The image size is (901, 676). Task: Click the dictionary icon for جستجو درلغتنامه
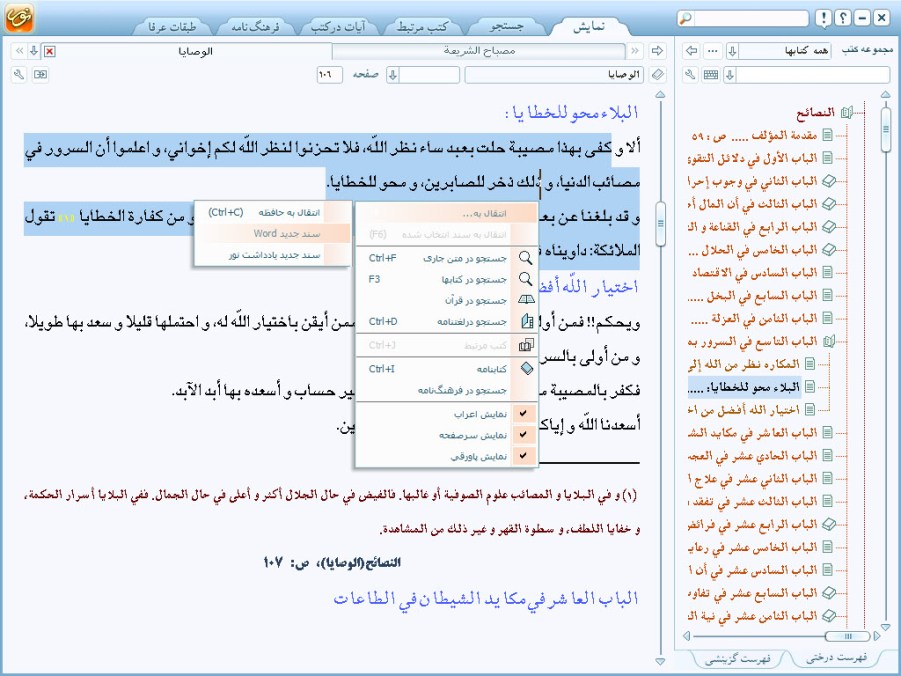[x=526, y=321]
